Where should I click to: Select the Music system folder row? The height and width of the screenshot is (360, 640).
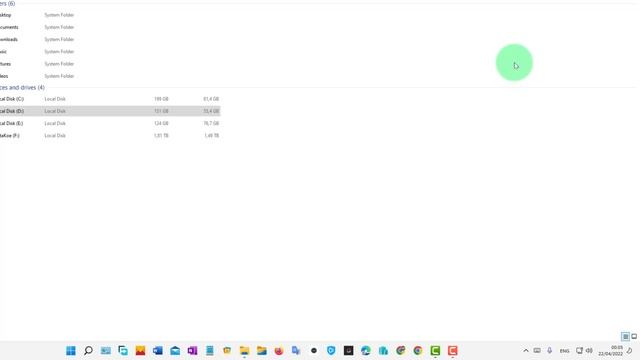[x=110, y=52]
